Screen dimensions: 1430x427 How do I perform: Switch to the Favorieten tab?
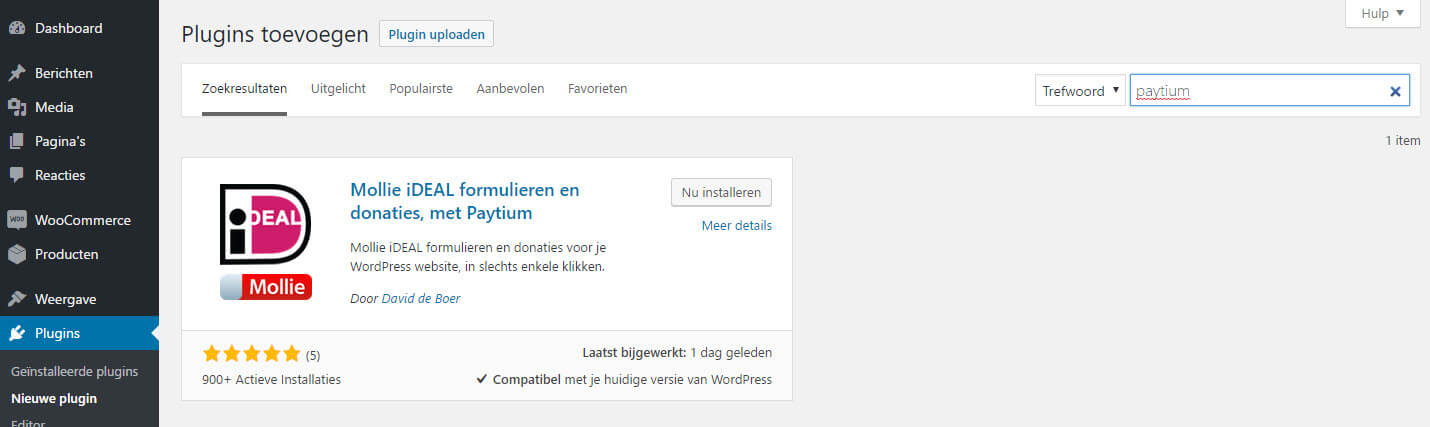point(597,89)
